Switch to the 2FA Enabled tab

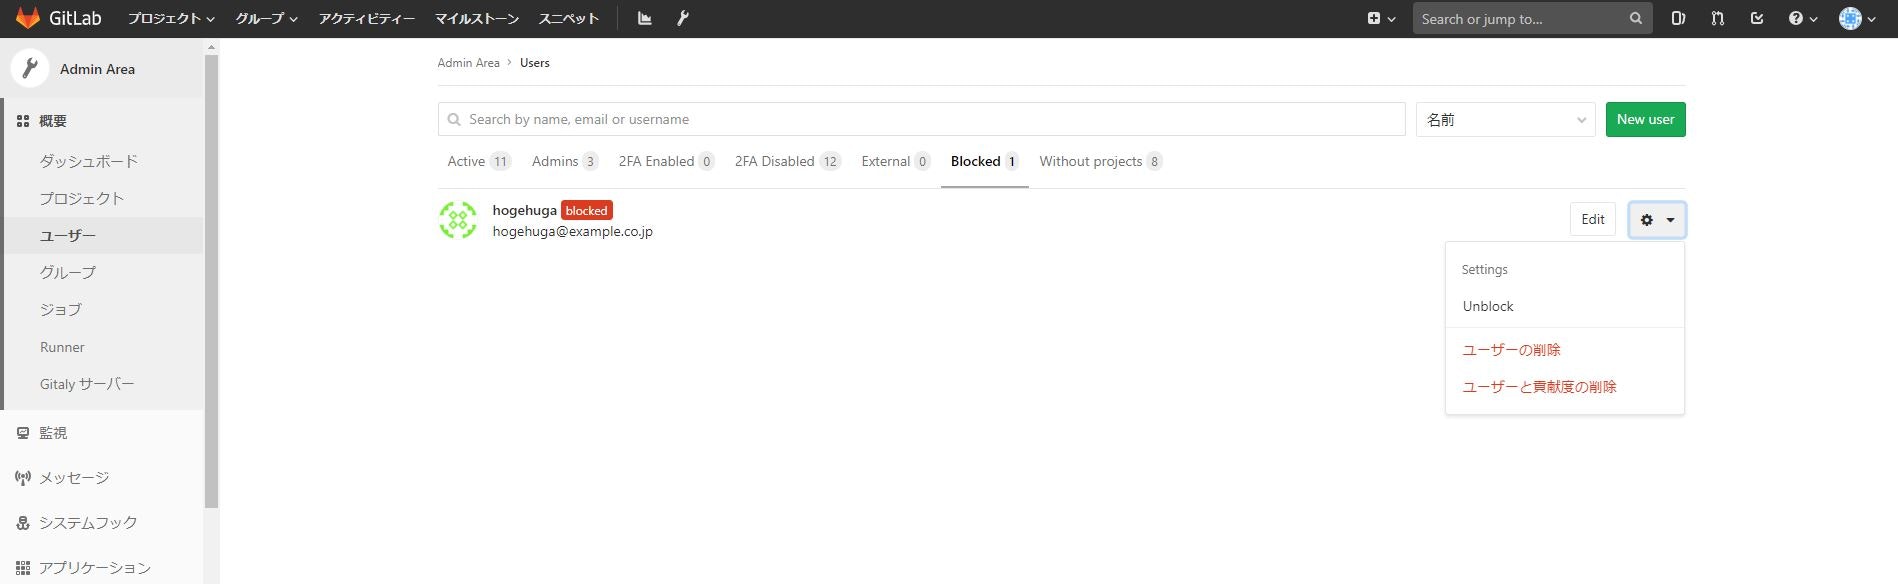[x=666, y=161]
